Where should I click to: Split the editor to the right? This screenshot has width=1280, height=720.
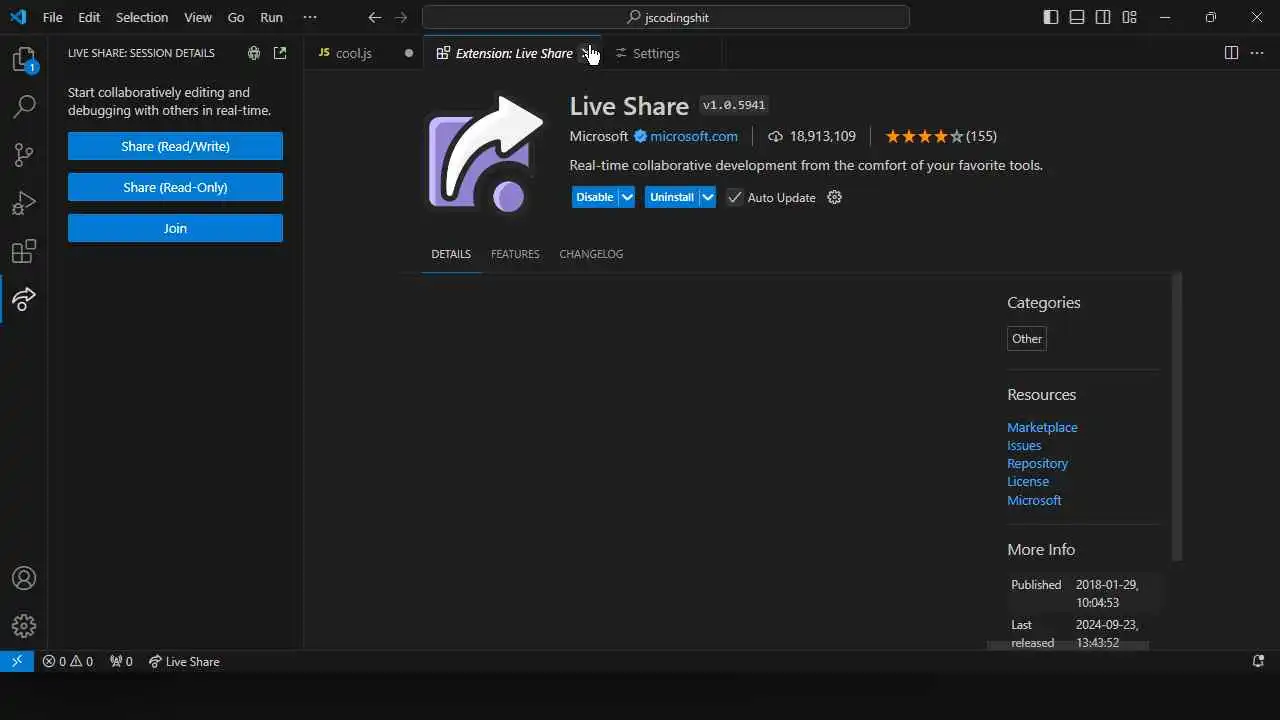1232,53
